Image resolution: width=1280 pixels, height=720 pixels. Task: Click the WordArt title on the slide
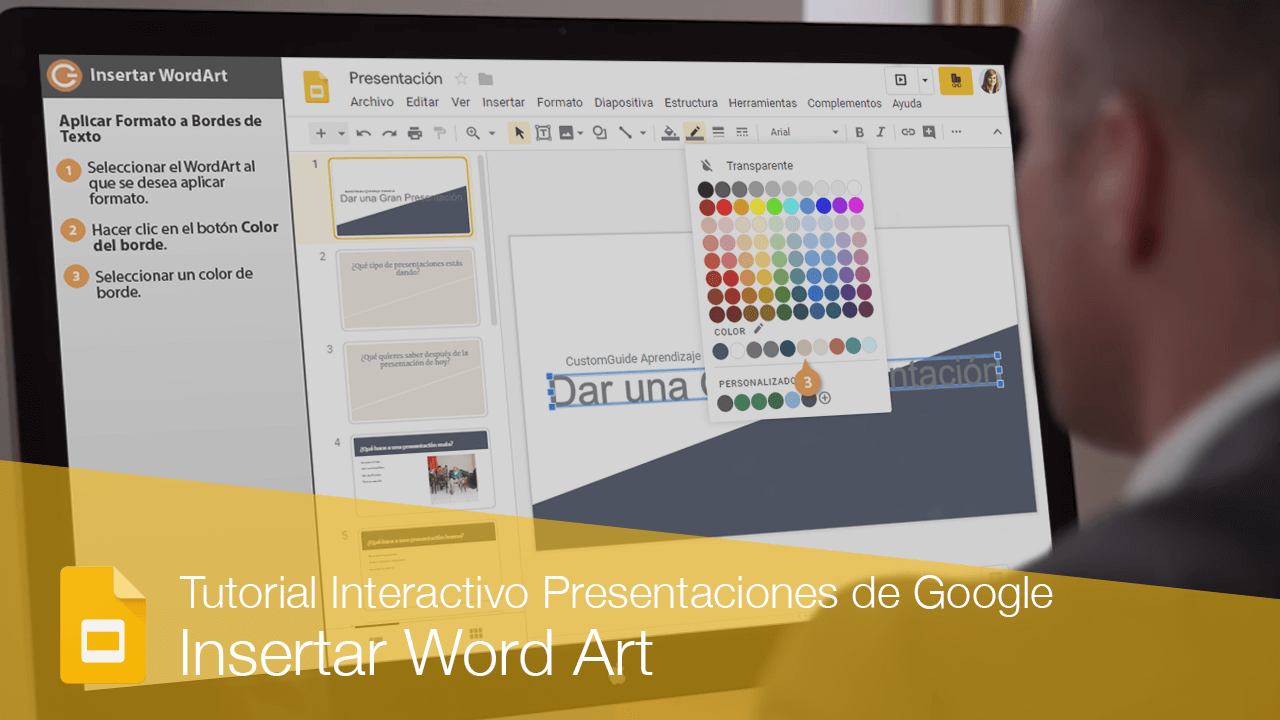click(775, 384)
